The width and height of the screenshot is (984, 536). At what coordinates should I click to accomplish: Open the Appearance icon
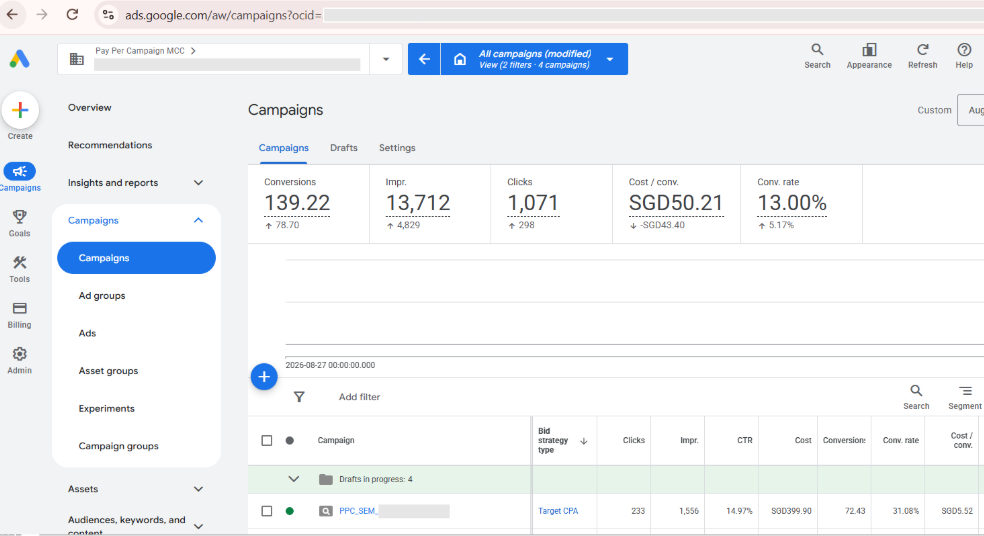(x=869, y=50)
